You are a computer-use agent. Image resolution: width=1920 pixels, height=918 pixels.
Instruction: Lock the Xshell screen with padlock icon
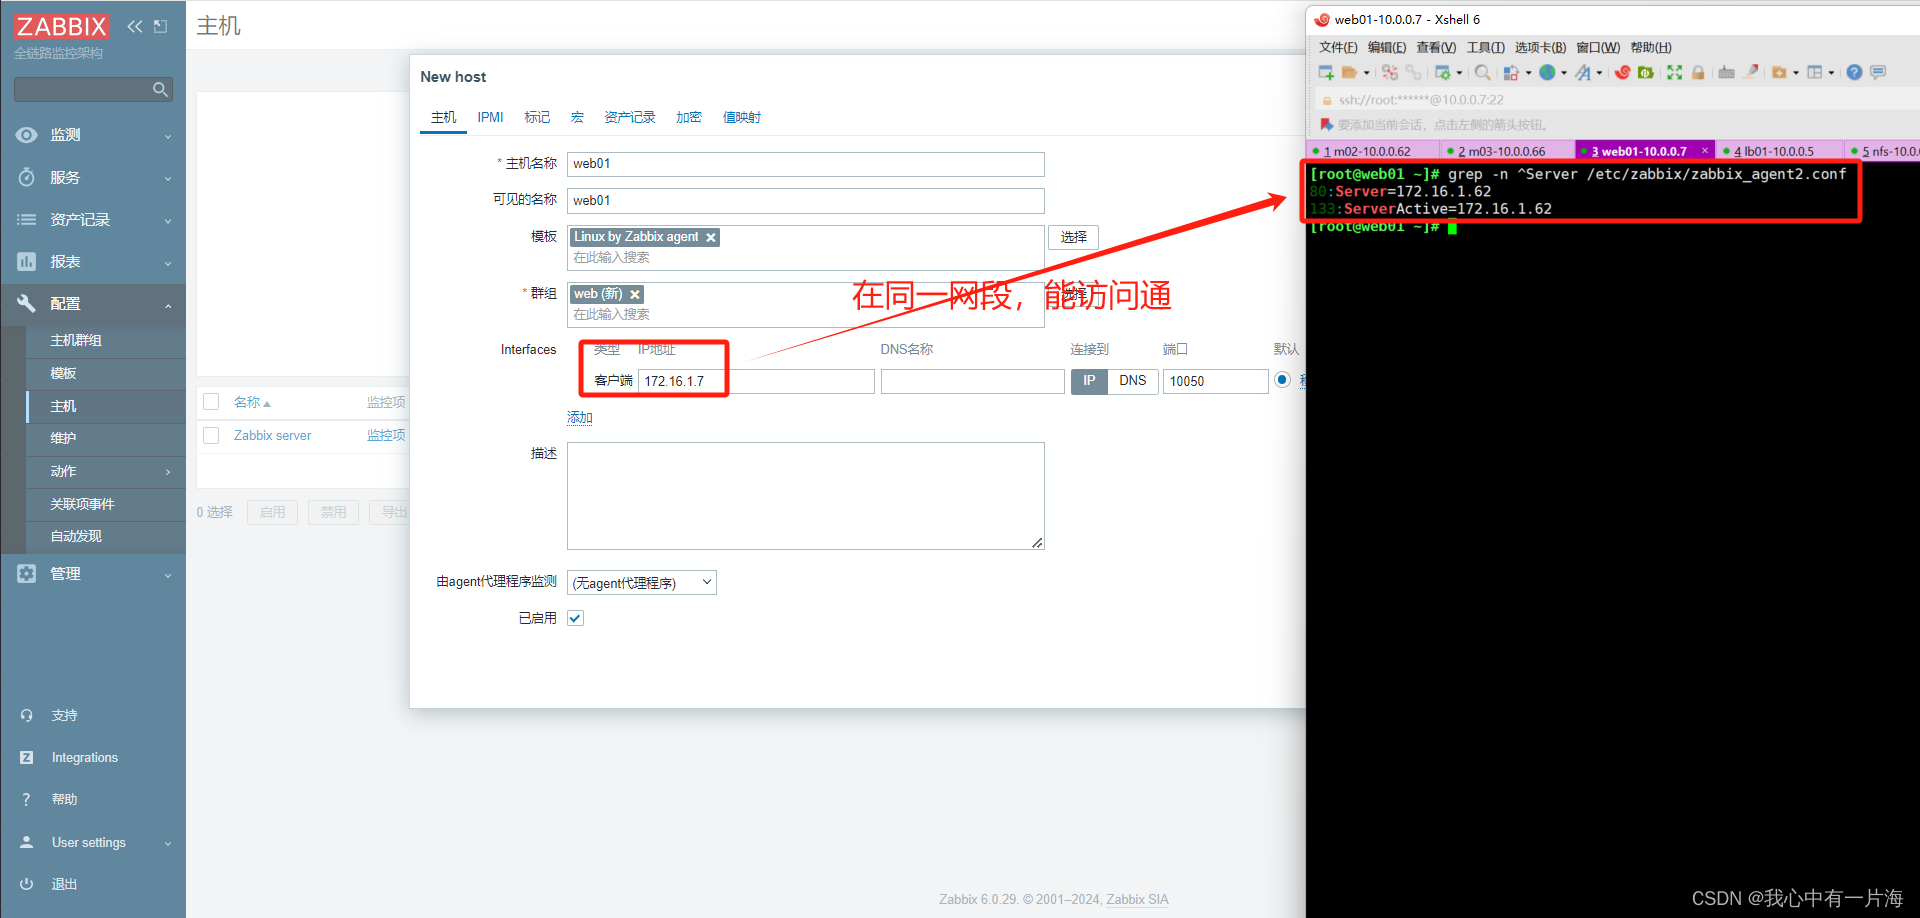point(1698,72)
